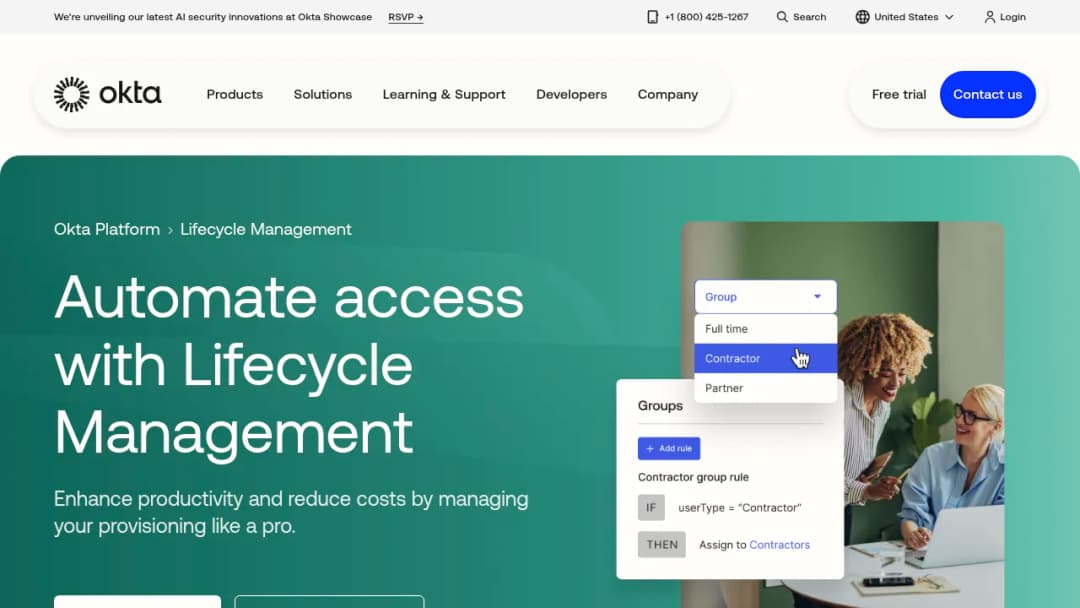Click the Search text link
Viewport: 1080px width, 608px height.
click(809, 17)
